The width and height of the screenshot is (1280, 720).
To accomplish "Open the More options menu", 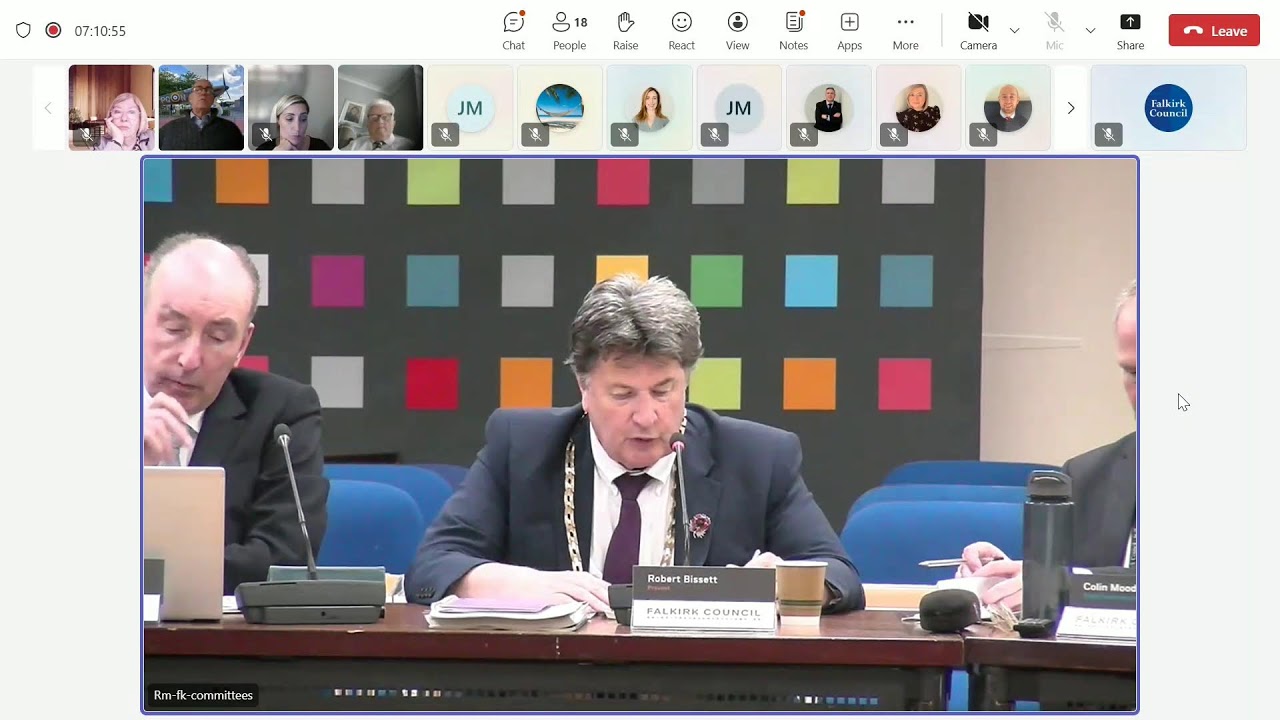I will point(906,31).
